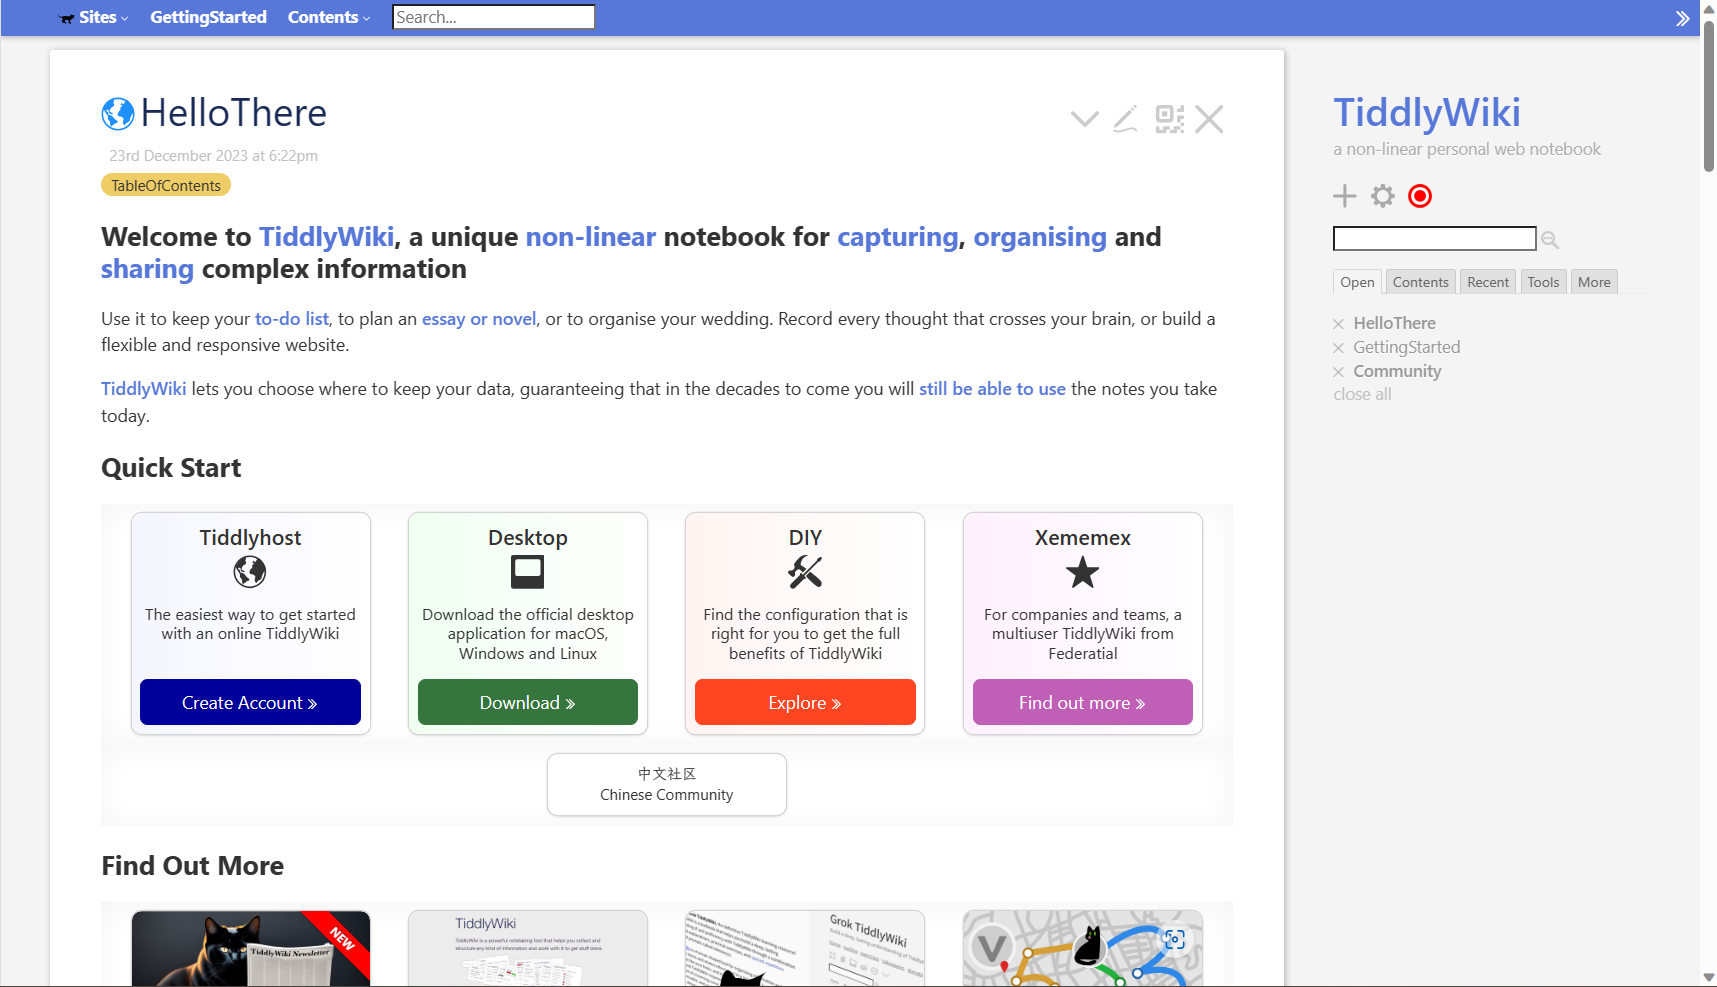Viewport: 1717px width, 987px height.
Task: Click the red save wiki icon
Action: (1420, 196)
